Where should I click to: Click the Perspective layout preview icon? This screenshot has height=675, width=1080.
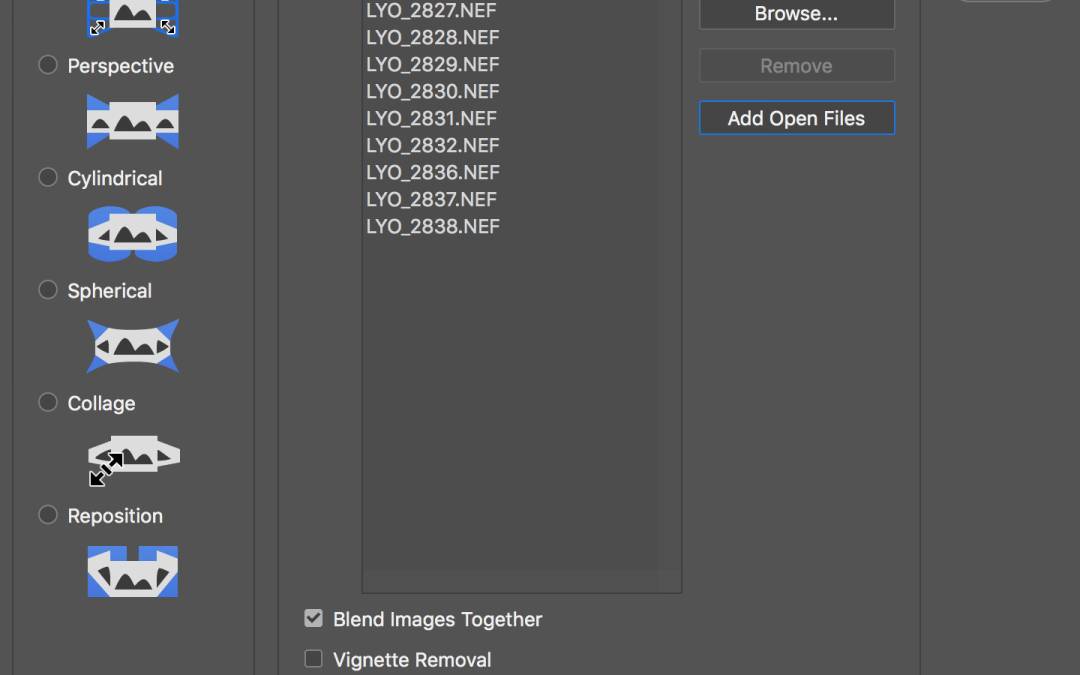pos(133,121)
